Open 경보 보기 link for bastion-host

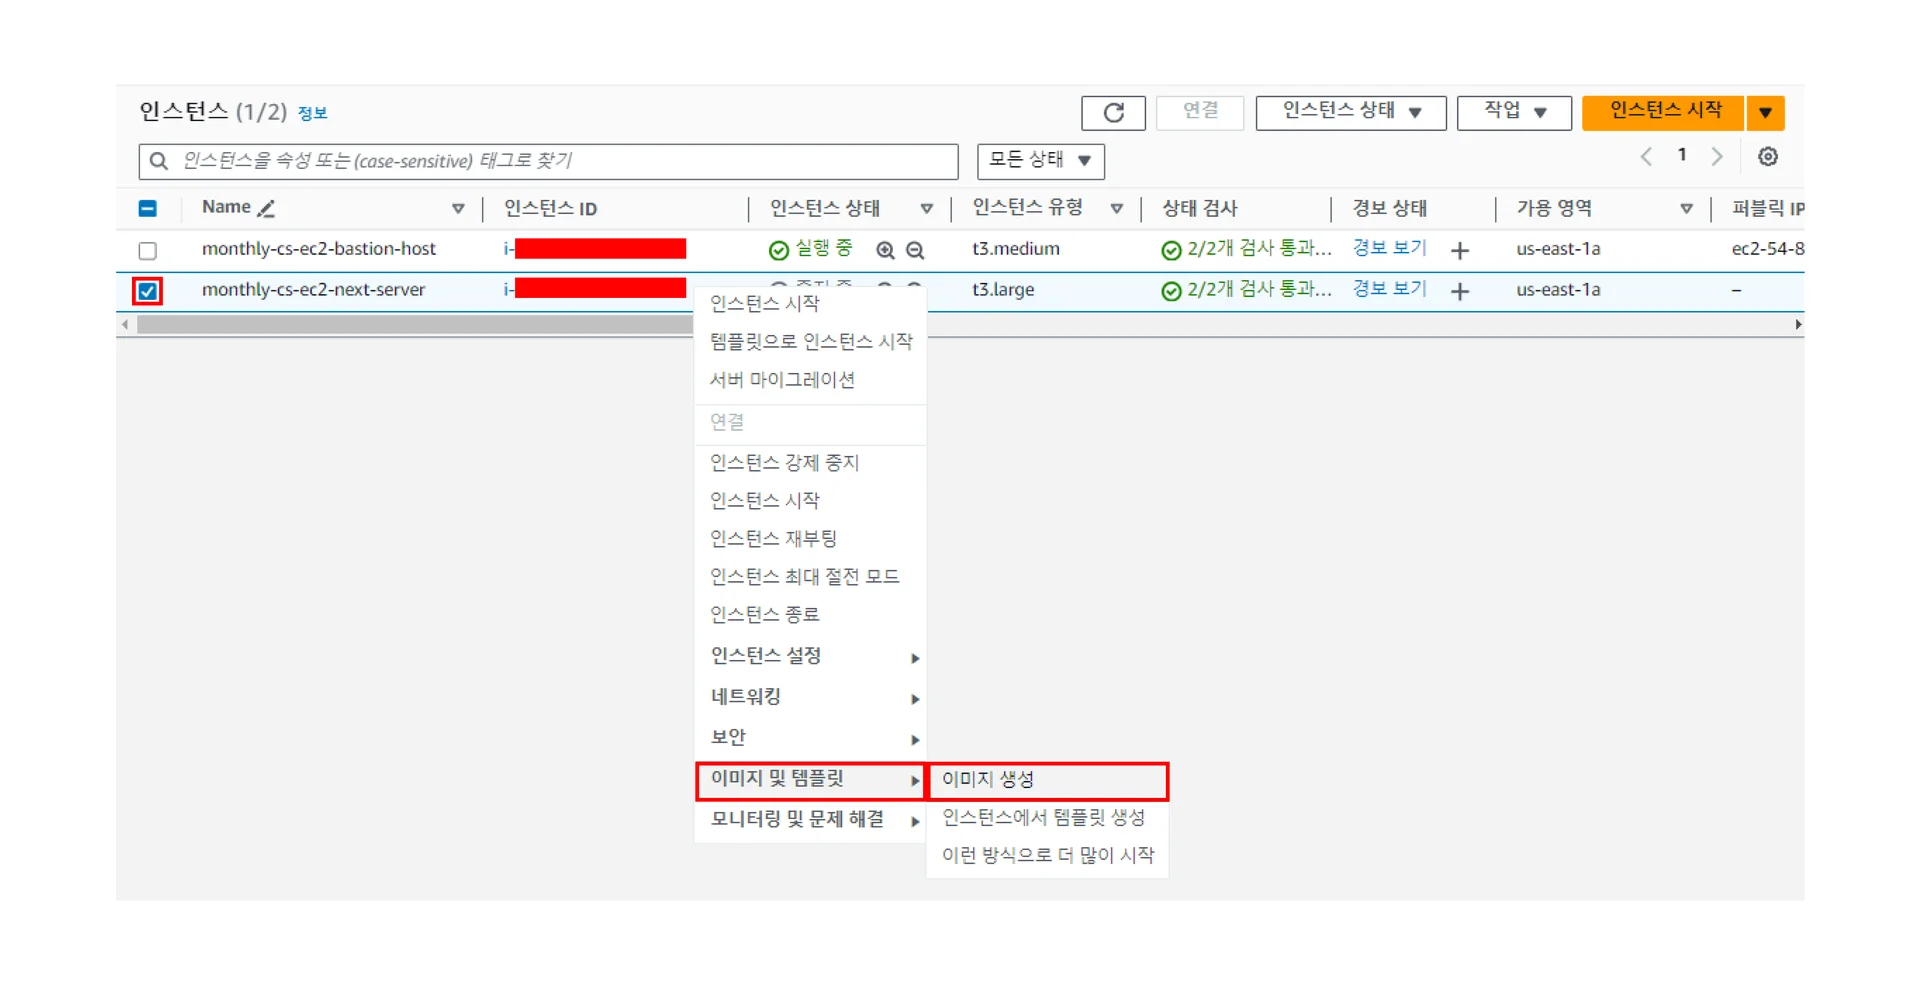(1389, 248)
